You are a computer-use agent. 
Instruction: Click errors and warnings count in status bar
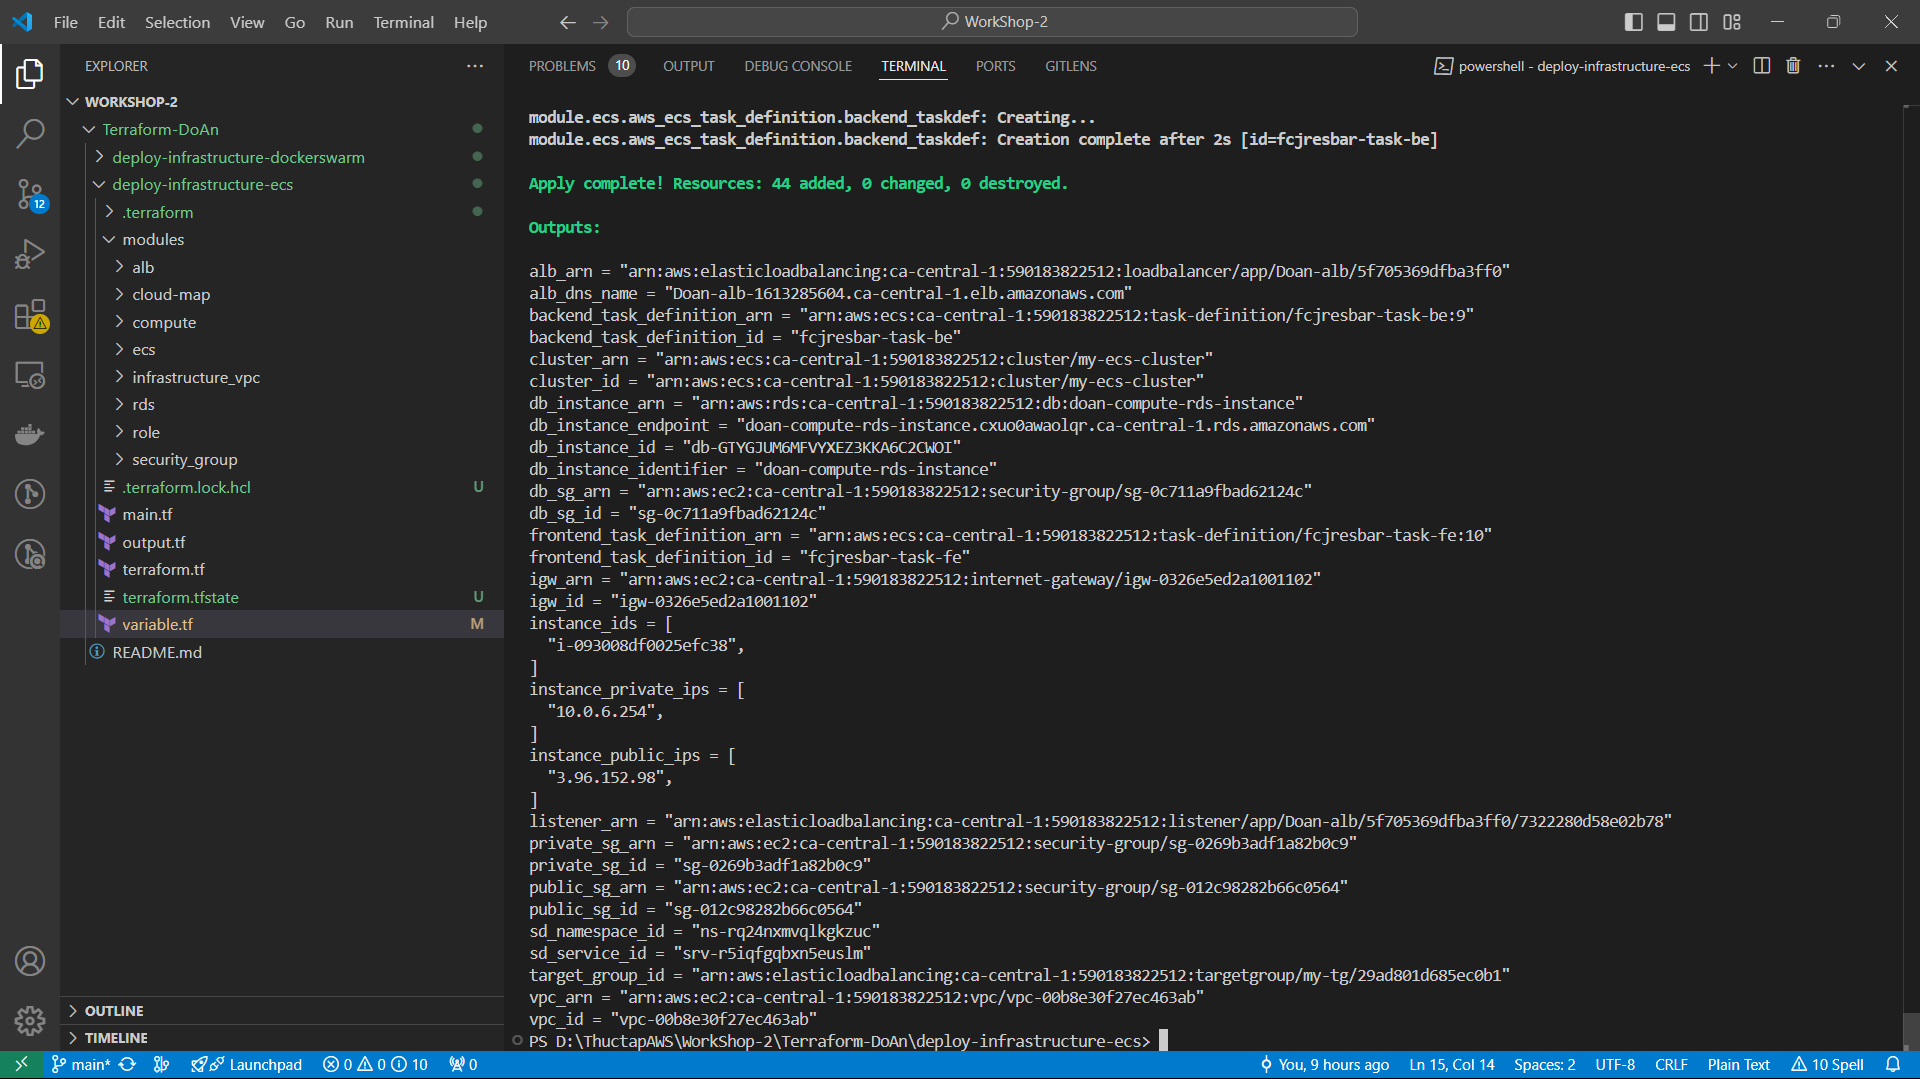[375, 1065]
